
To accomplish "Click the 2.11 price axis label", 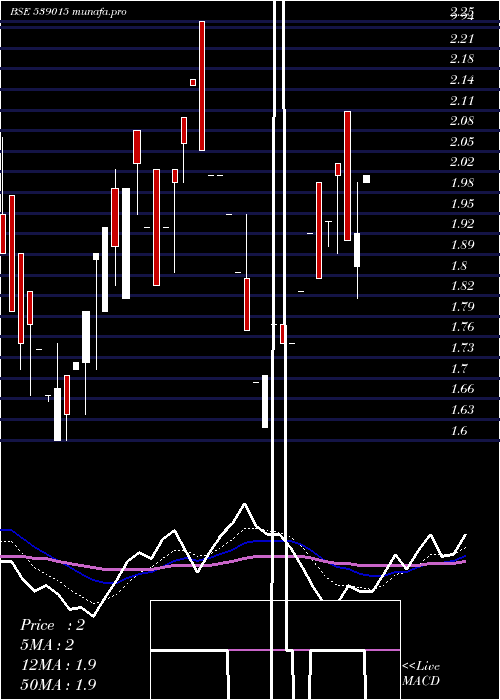I will coord(462,101).
